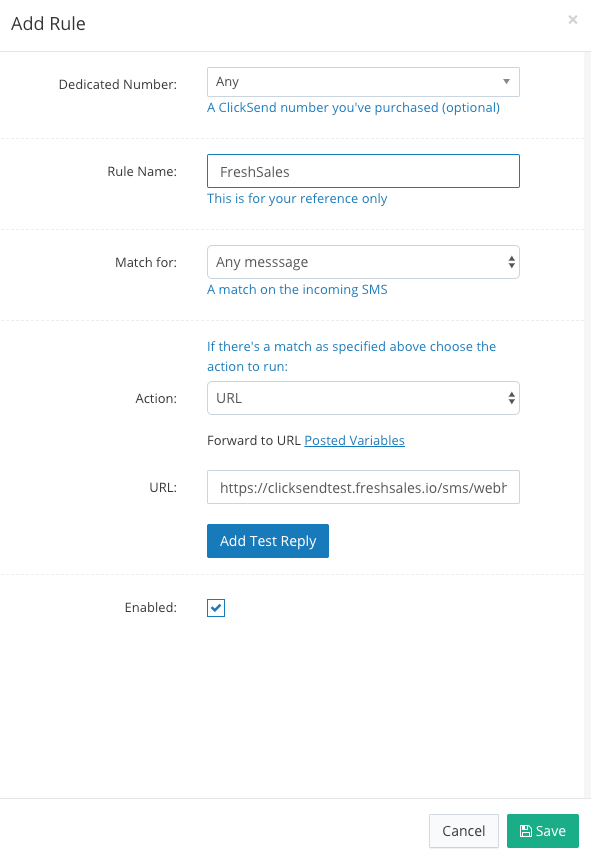Screen dimensions: 591x858
Task: Click into the URL input field
Action: pos(363,487)
